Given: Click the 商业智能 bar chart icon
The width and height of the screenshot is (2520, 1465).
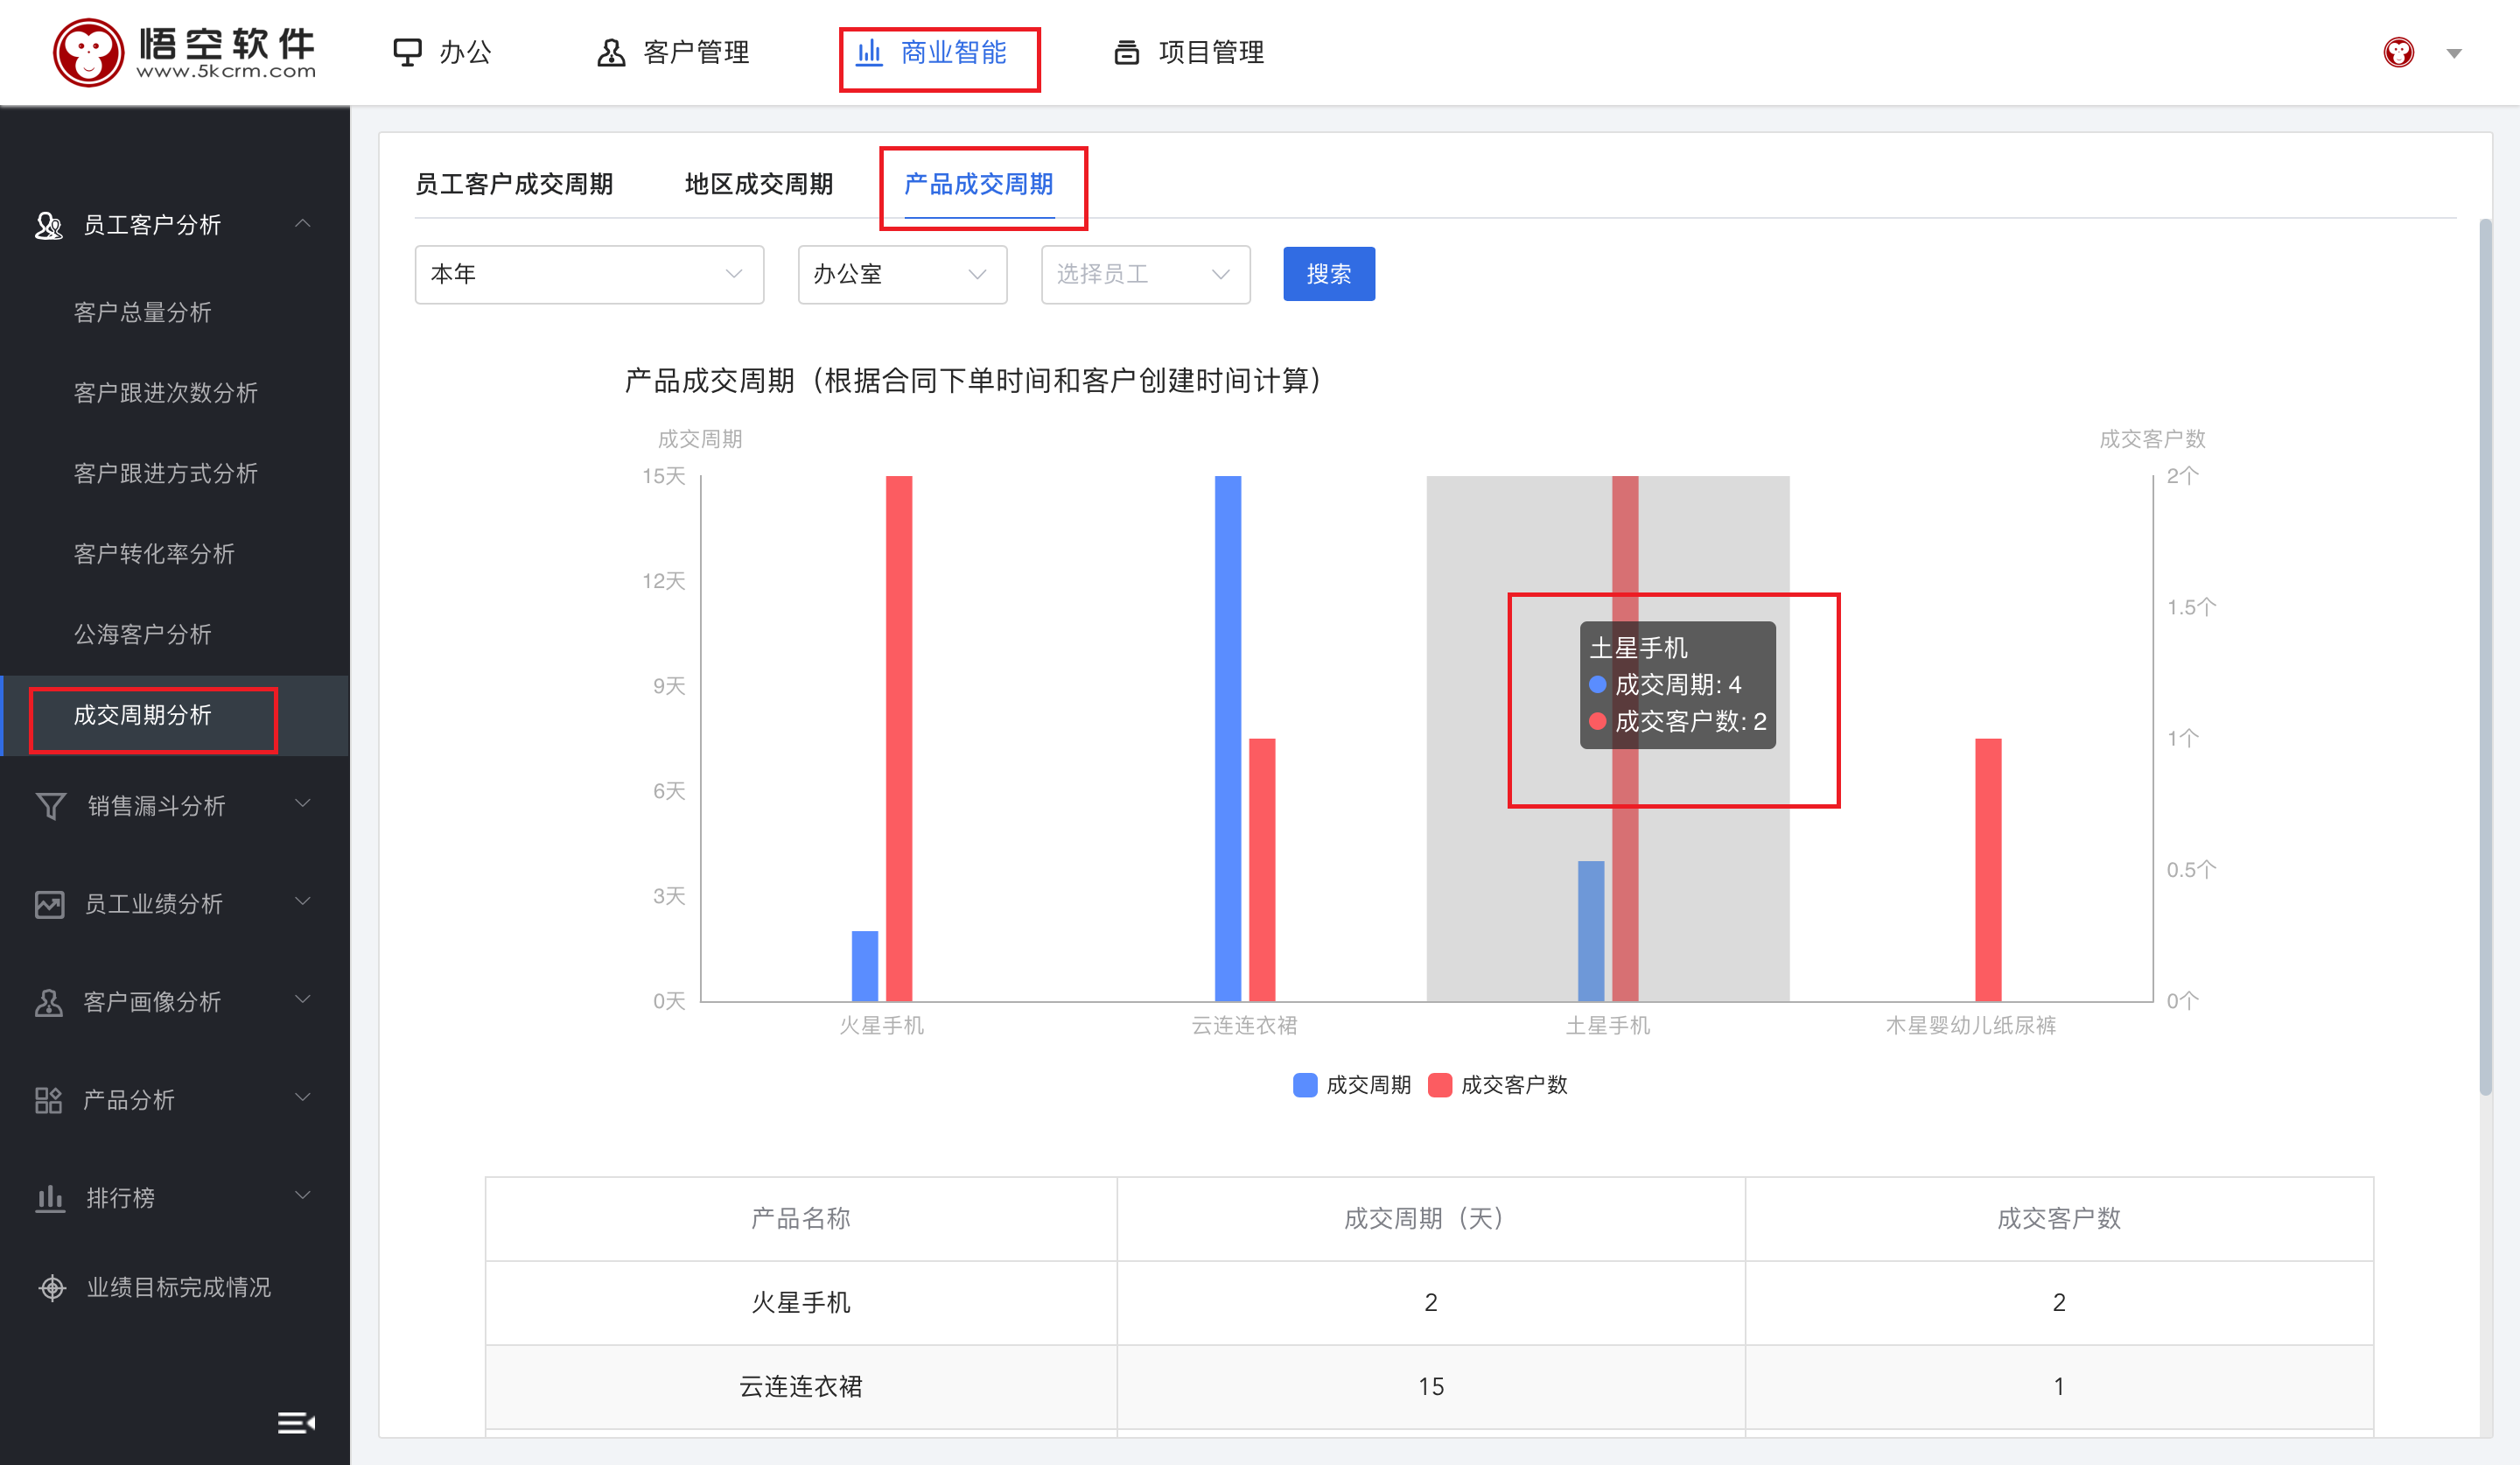Looking at the screenshot, I should point(869,52).
